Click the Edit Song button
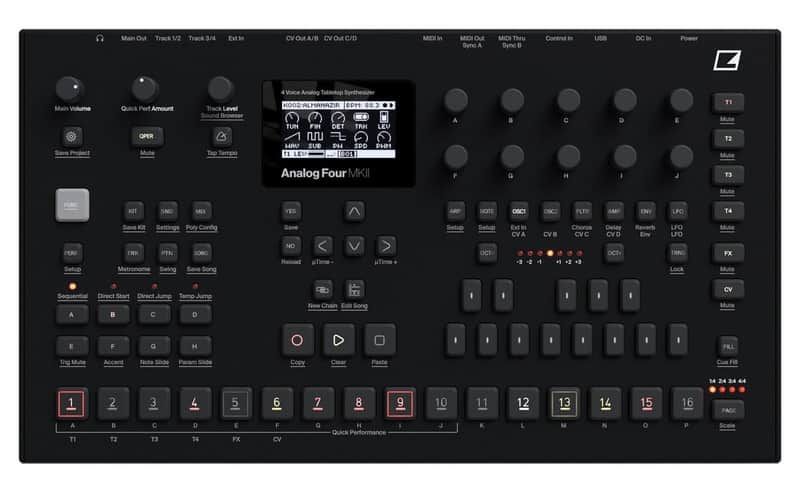 tap(354, 290)
